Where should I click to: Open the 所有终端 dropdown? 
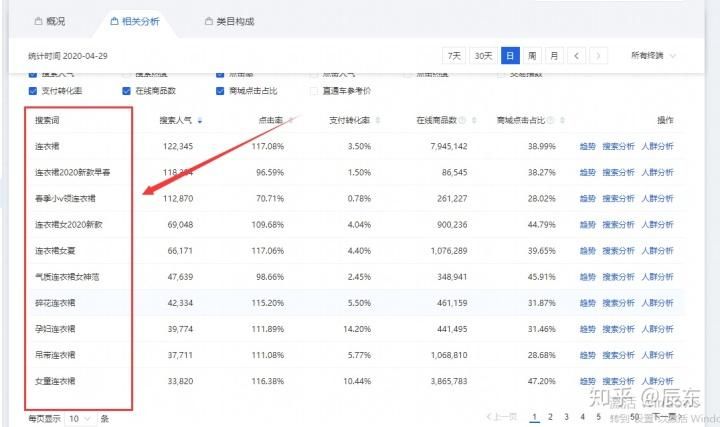tap(653, 56)
